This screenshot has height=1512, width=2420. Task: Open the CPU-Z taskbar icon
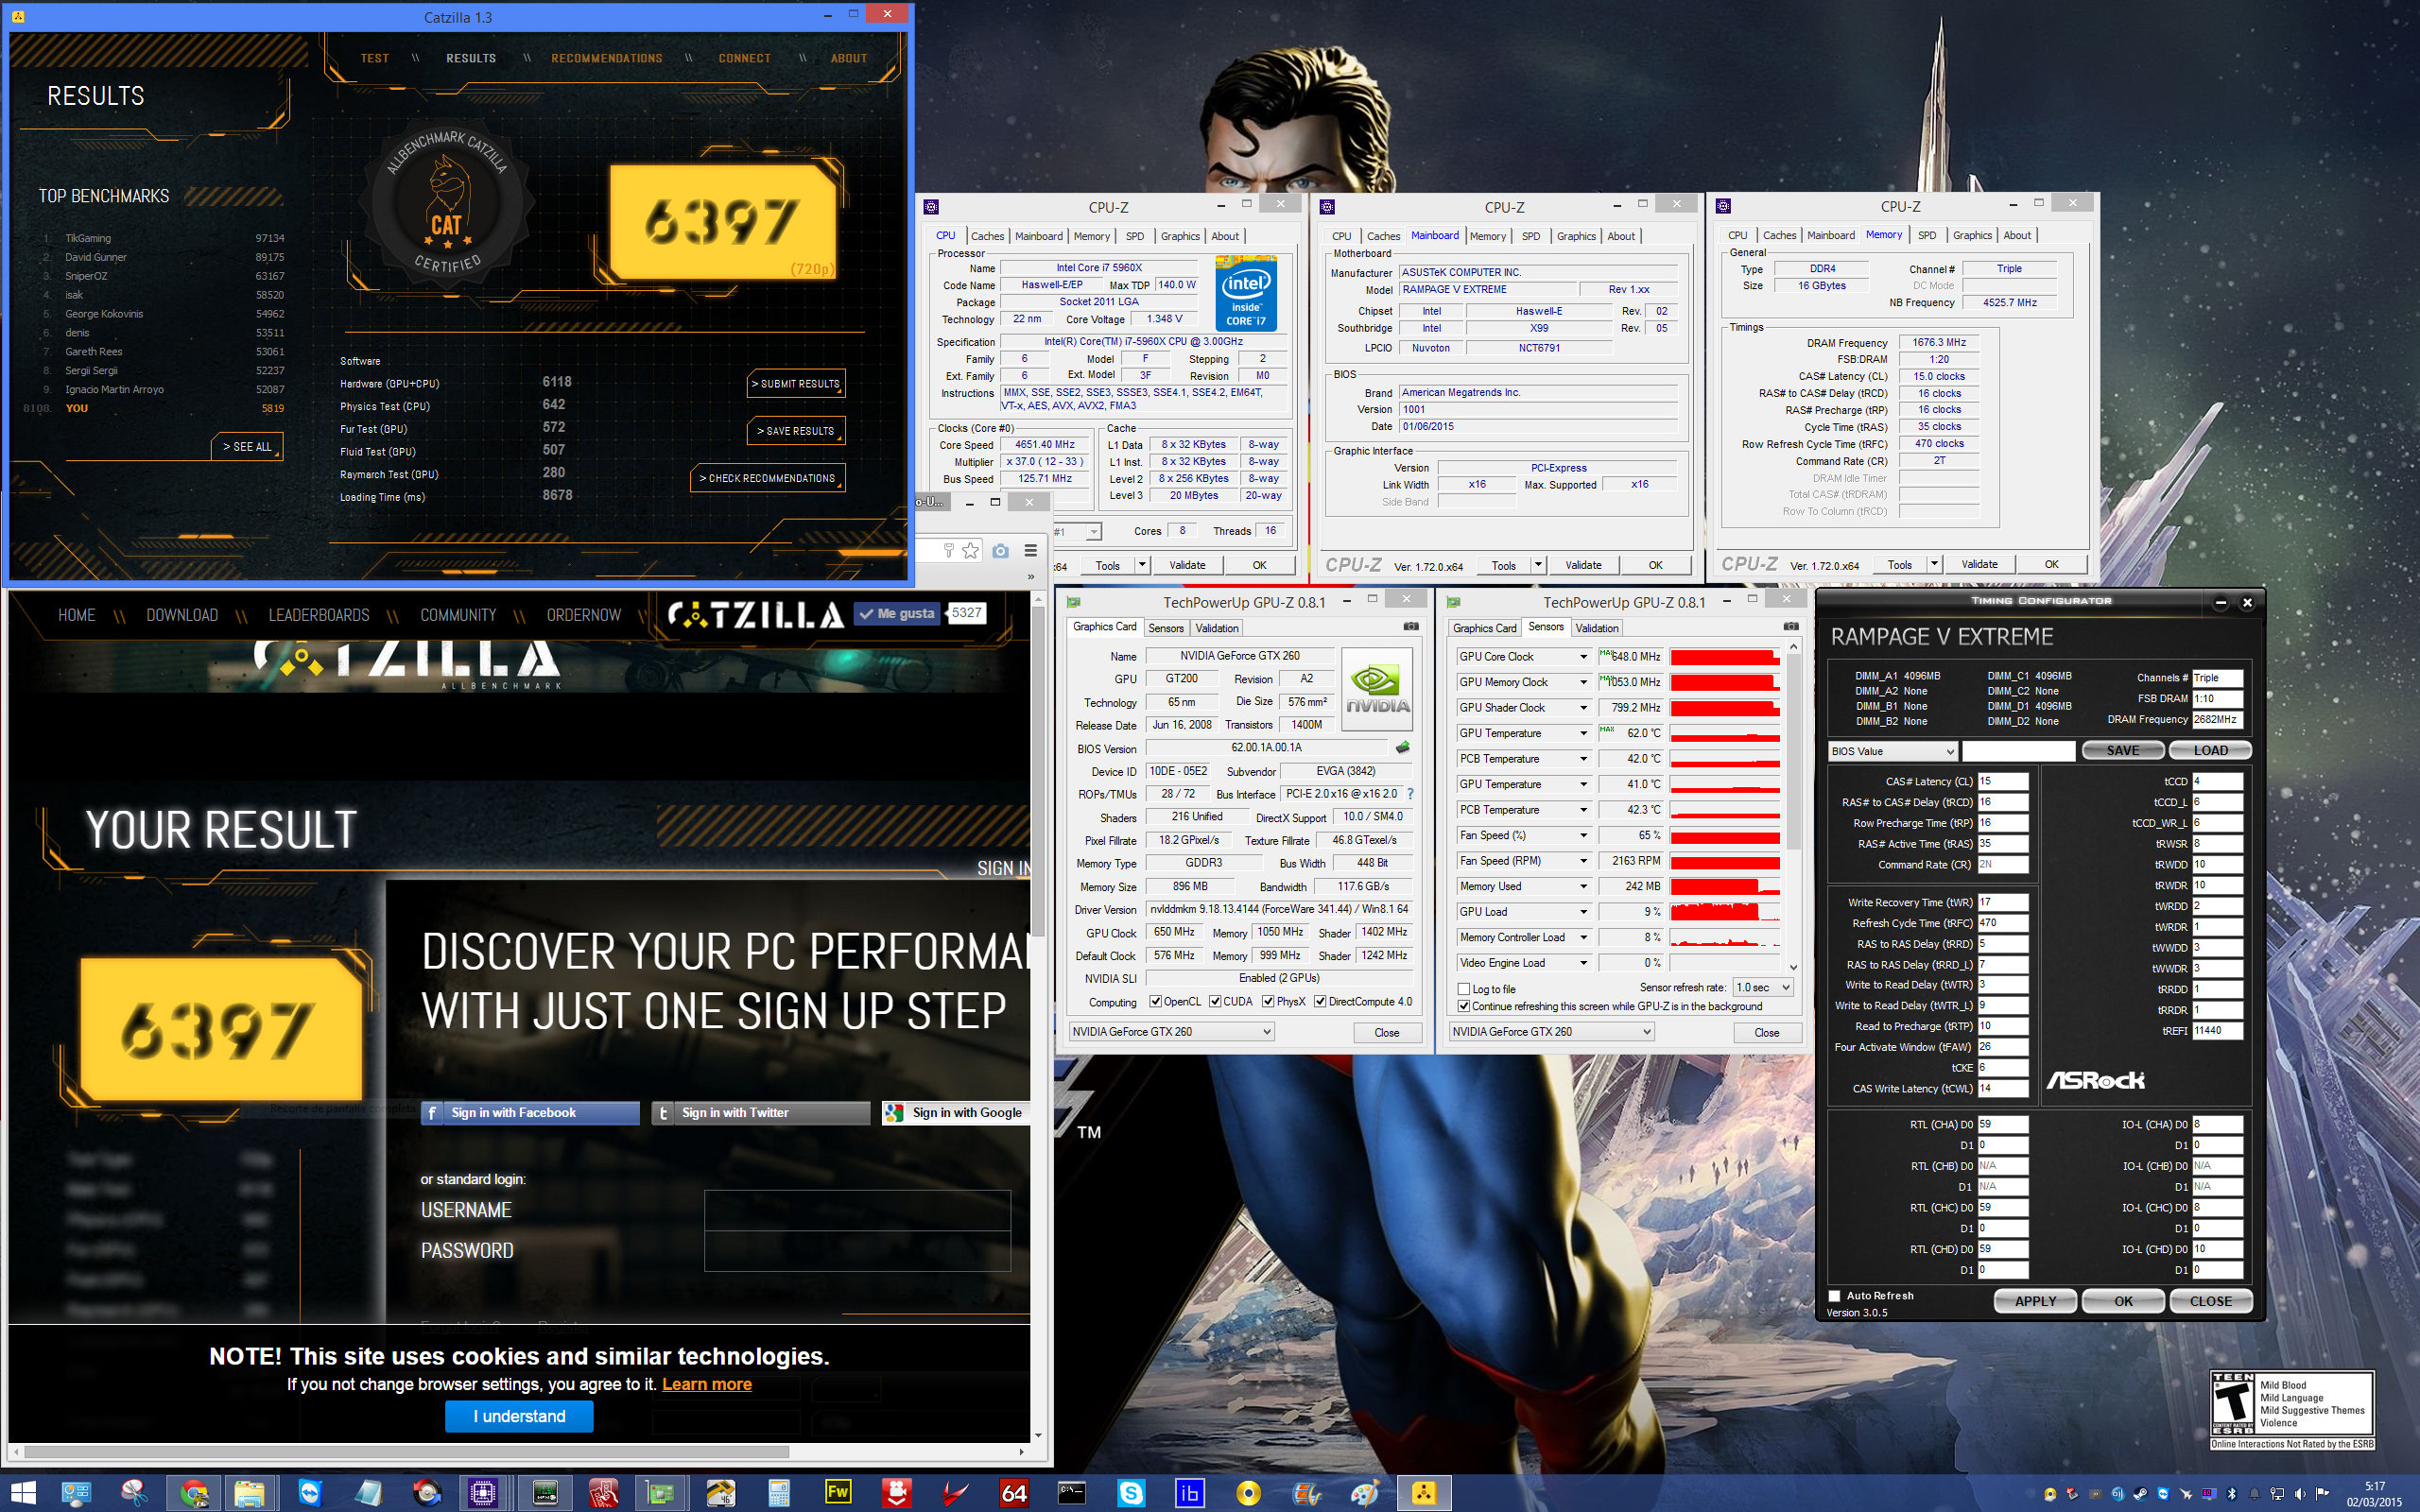point(483,1493)
